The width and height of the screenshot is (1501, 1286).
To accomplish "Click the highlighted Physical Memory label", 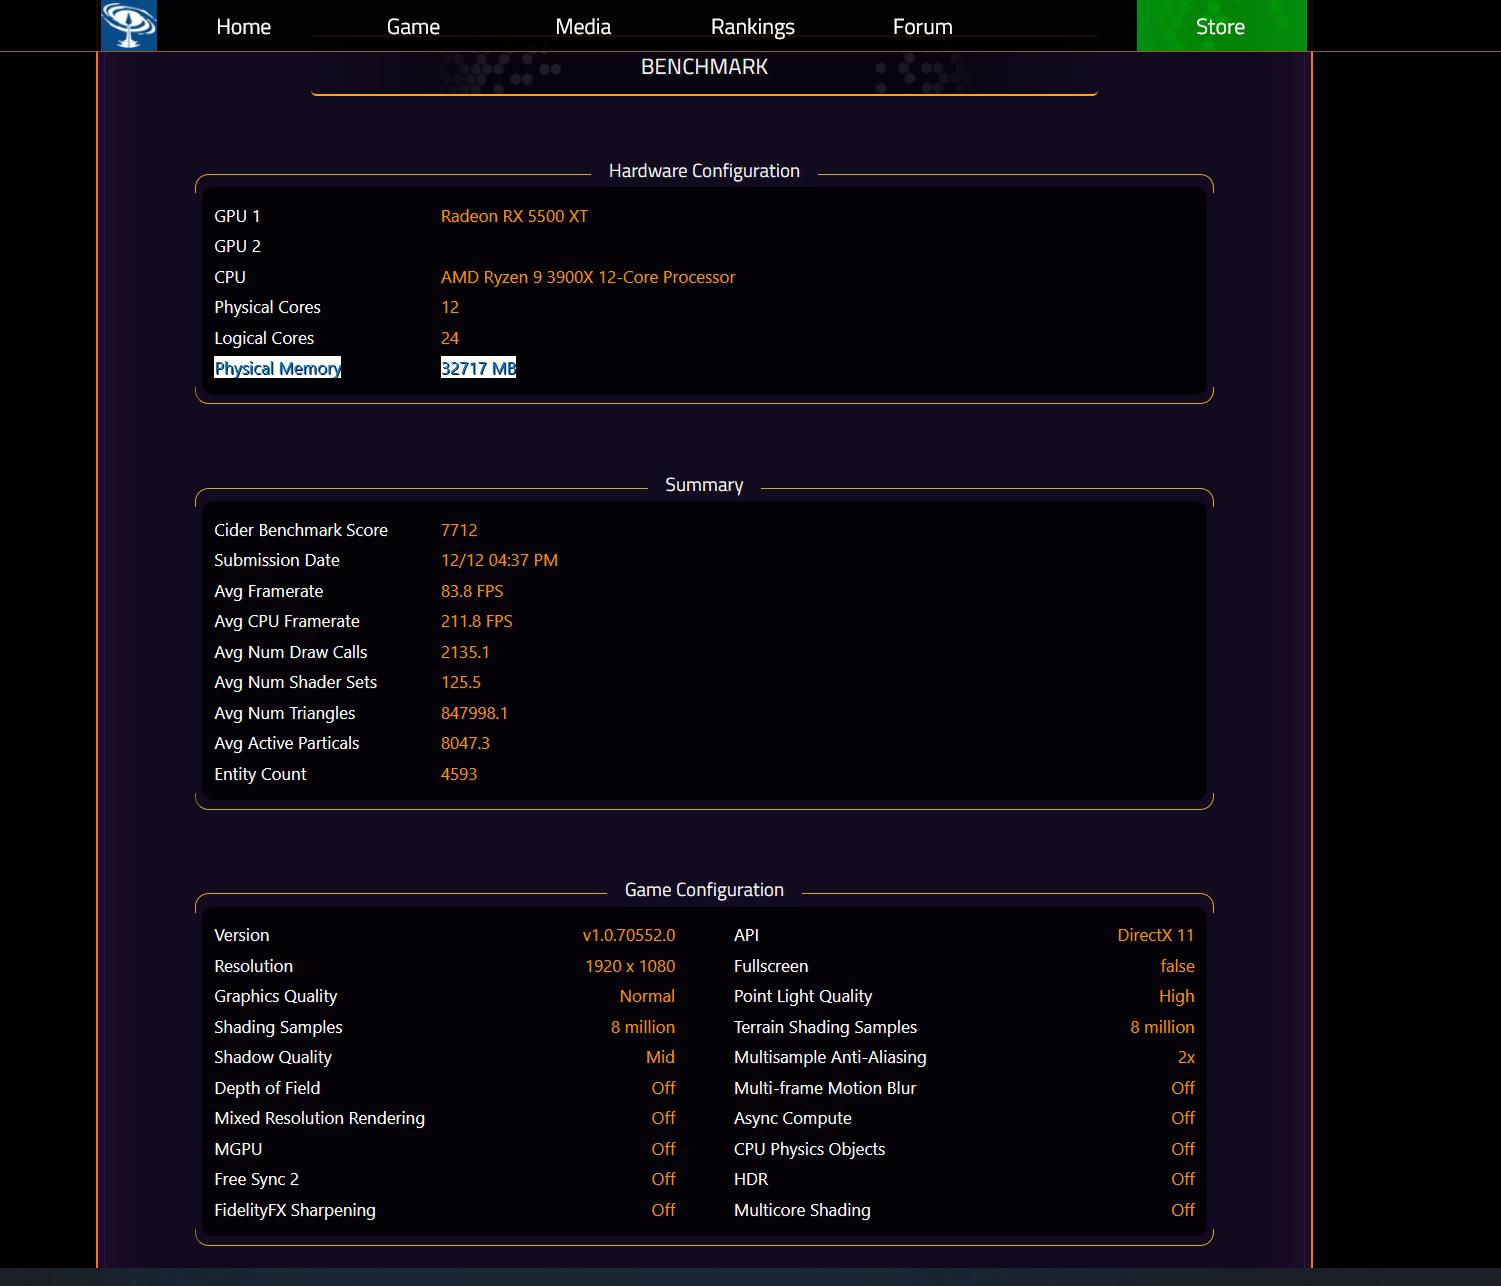I will pos(278,368).
